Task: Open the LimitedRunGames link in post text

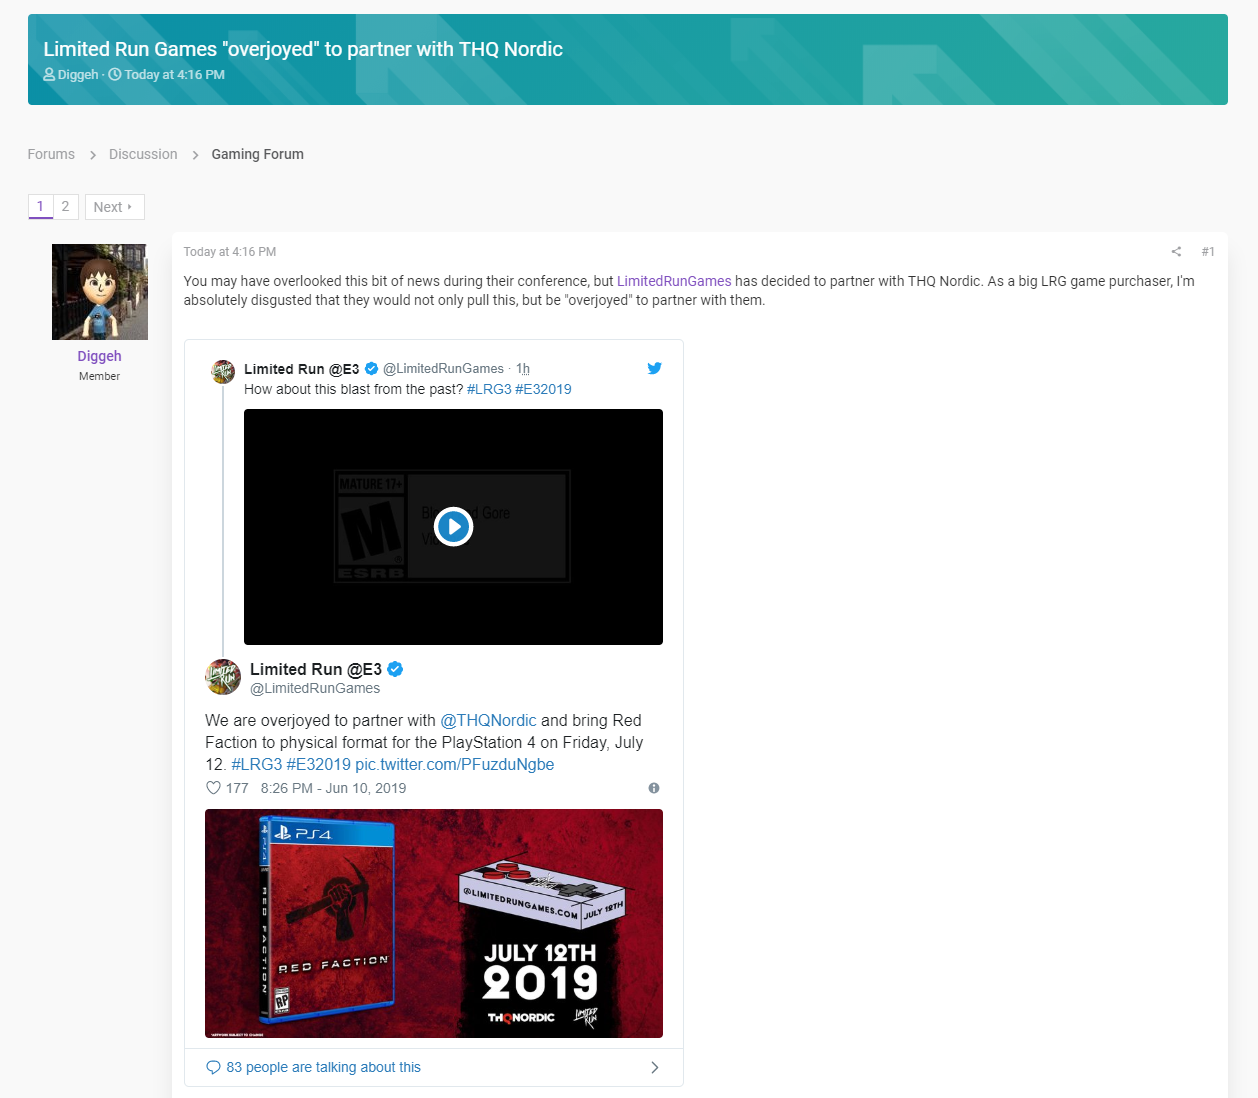Action: coord(674,281)
